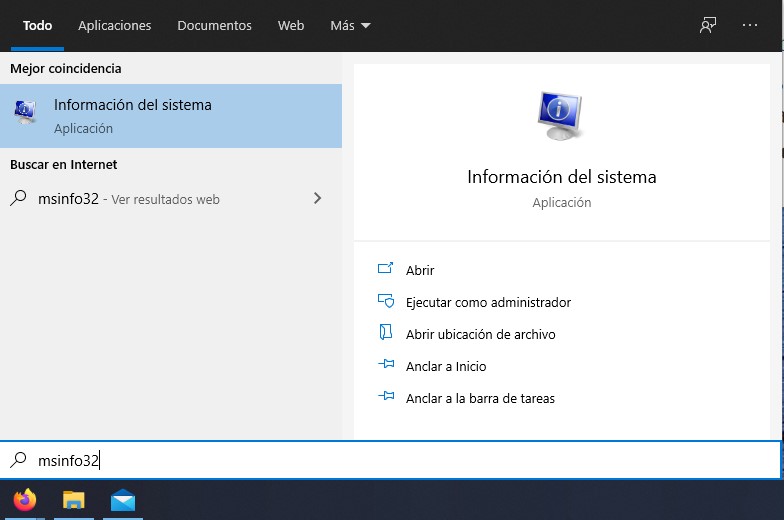The height and width of the screenshot is (520, 784).
Task: Switch to the Documentos tab
Action: pyautogui.click(x=214, y=25)
